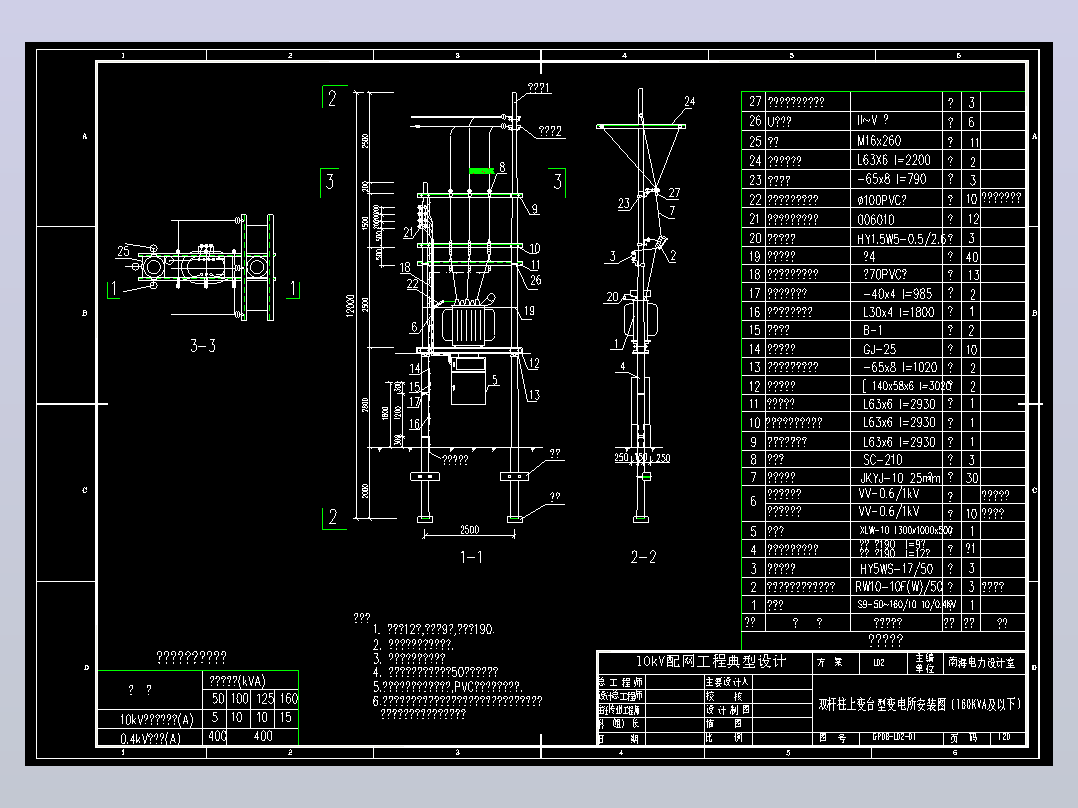Select '250 350 250' dimension in view 2-2
This screenshot has height=808, width=1078.
641,457
